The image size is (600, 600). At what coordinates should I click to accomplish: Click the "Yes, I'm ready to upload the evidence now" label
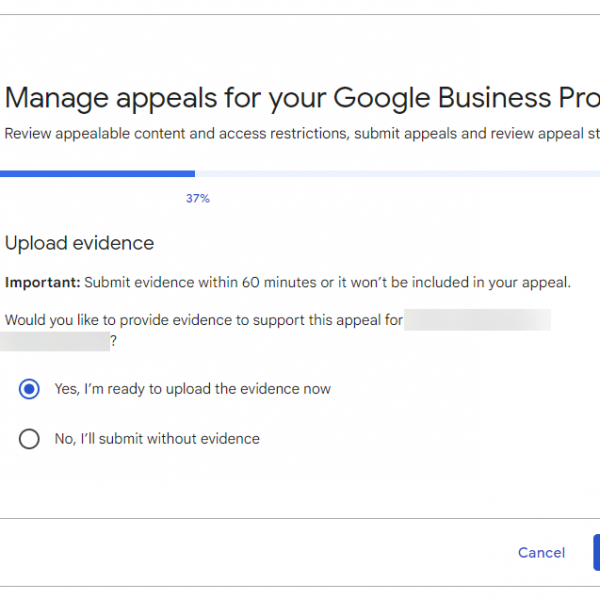pyautogui.click(x=192, y=389)
